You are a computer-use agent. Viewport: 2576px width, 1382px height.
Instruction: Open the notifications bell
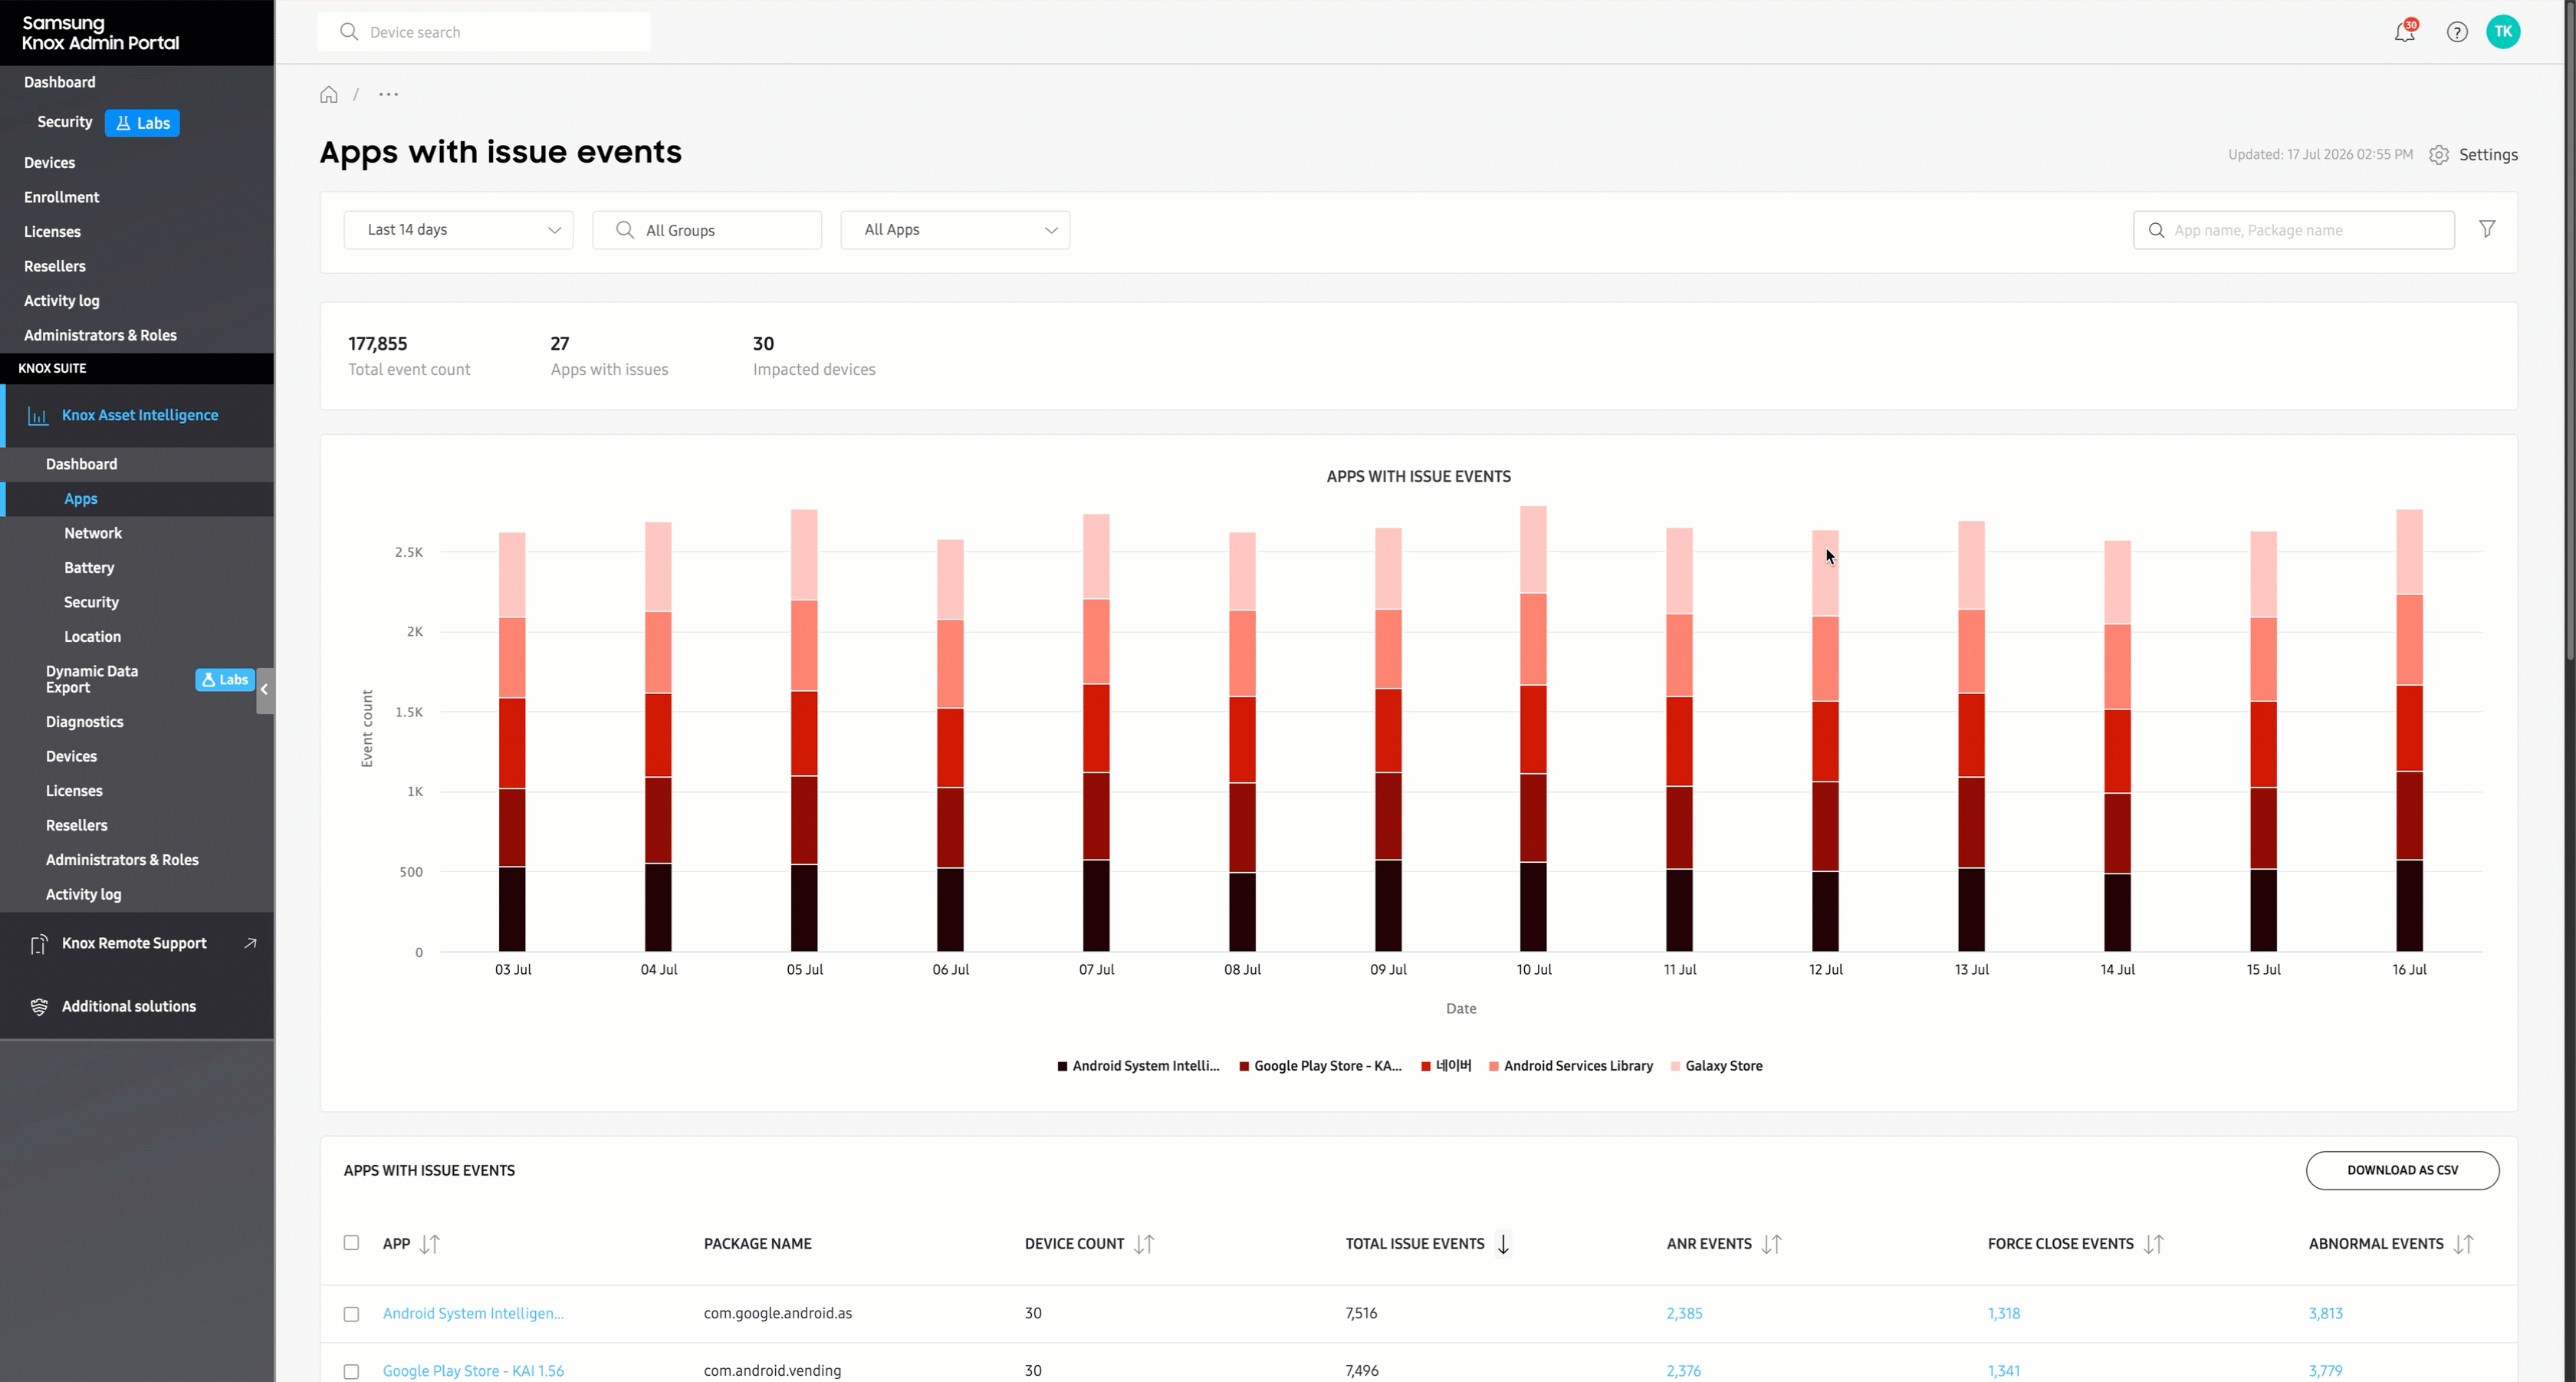coord(2405,32)
